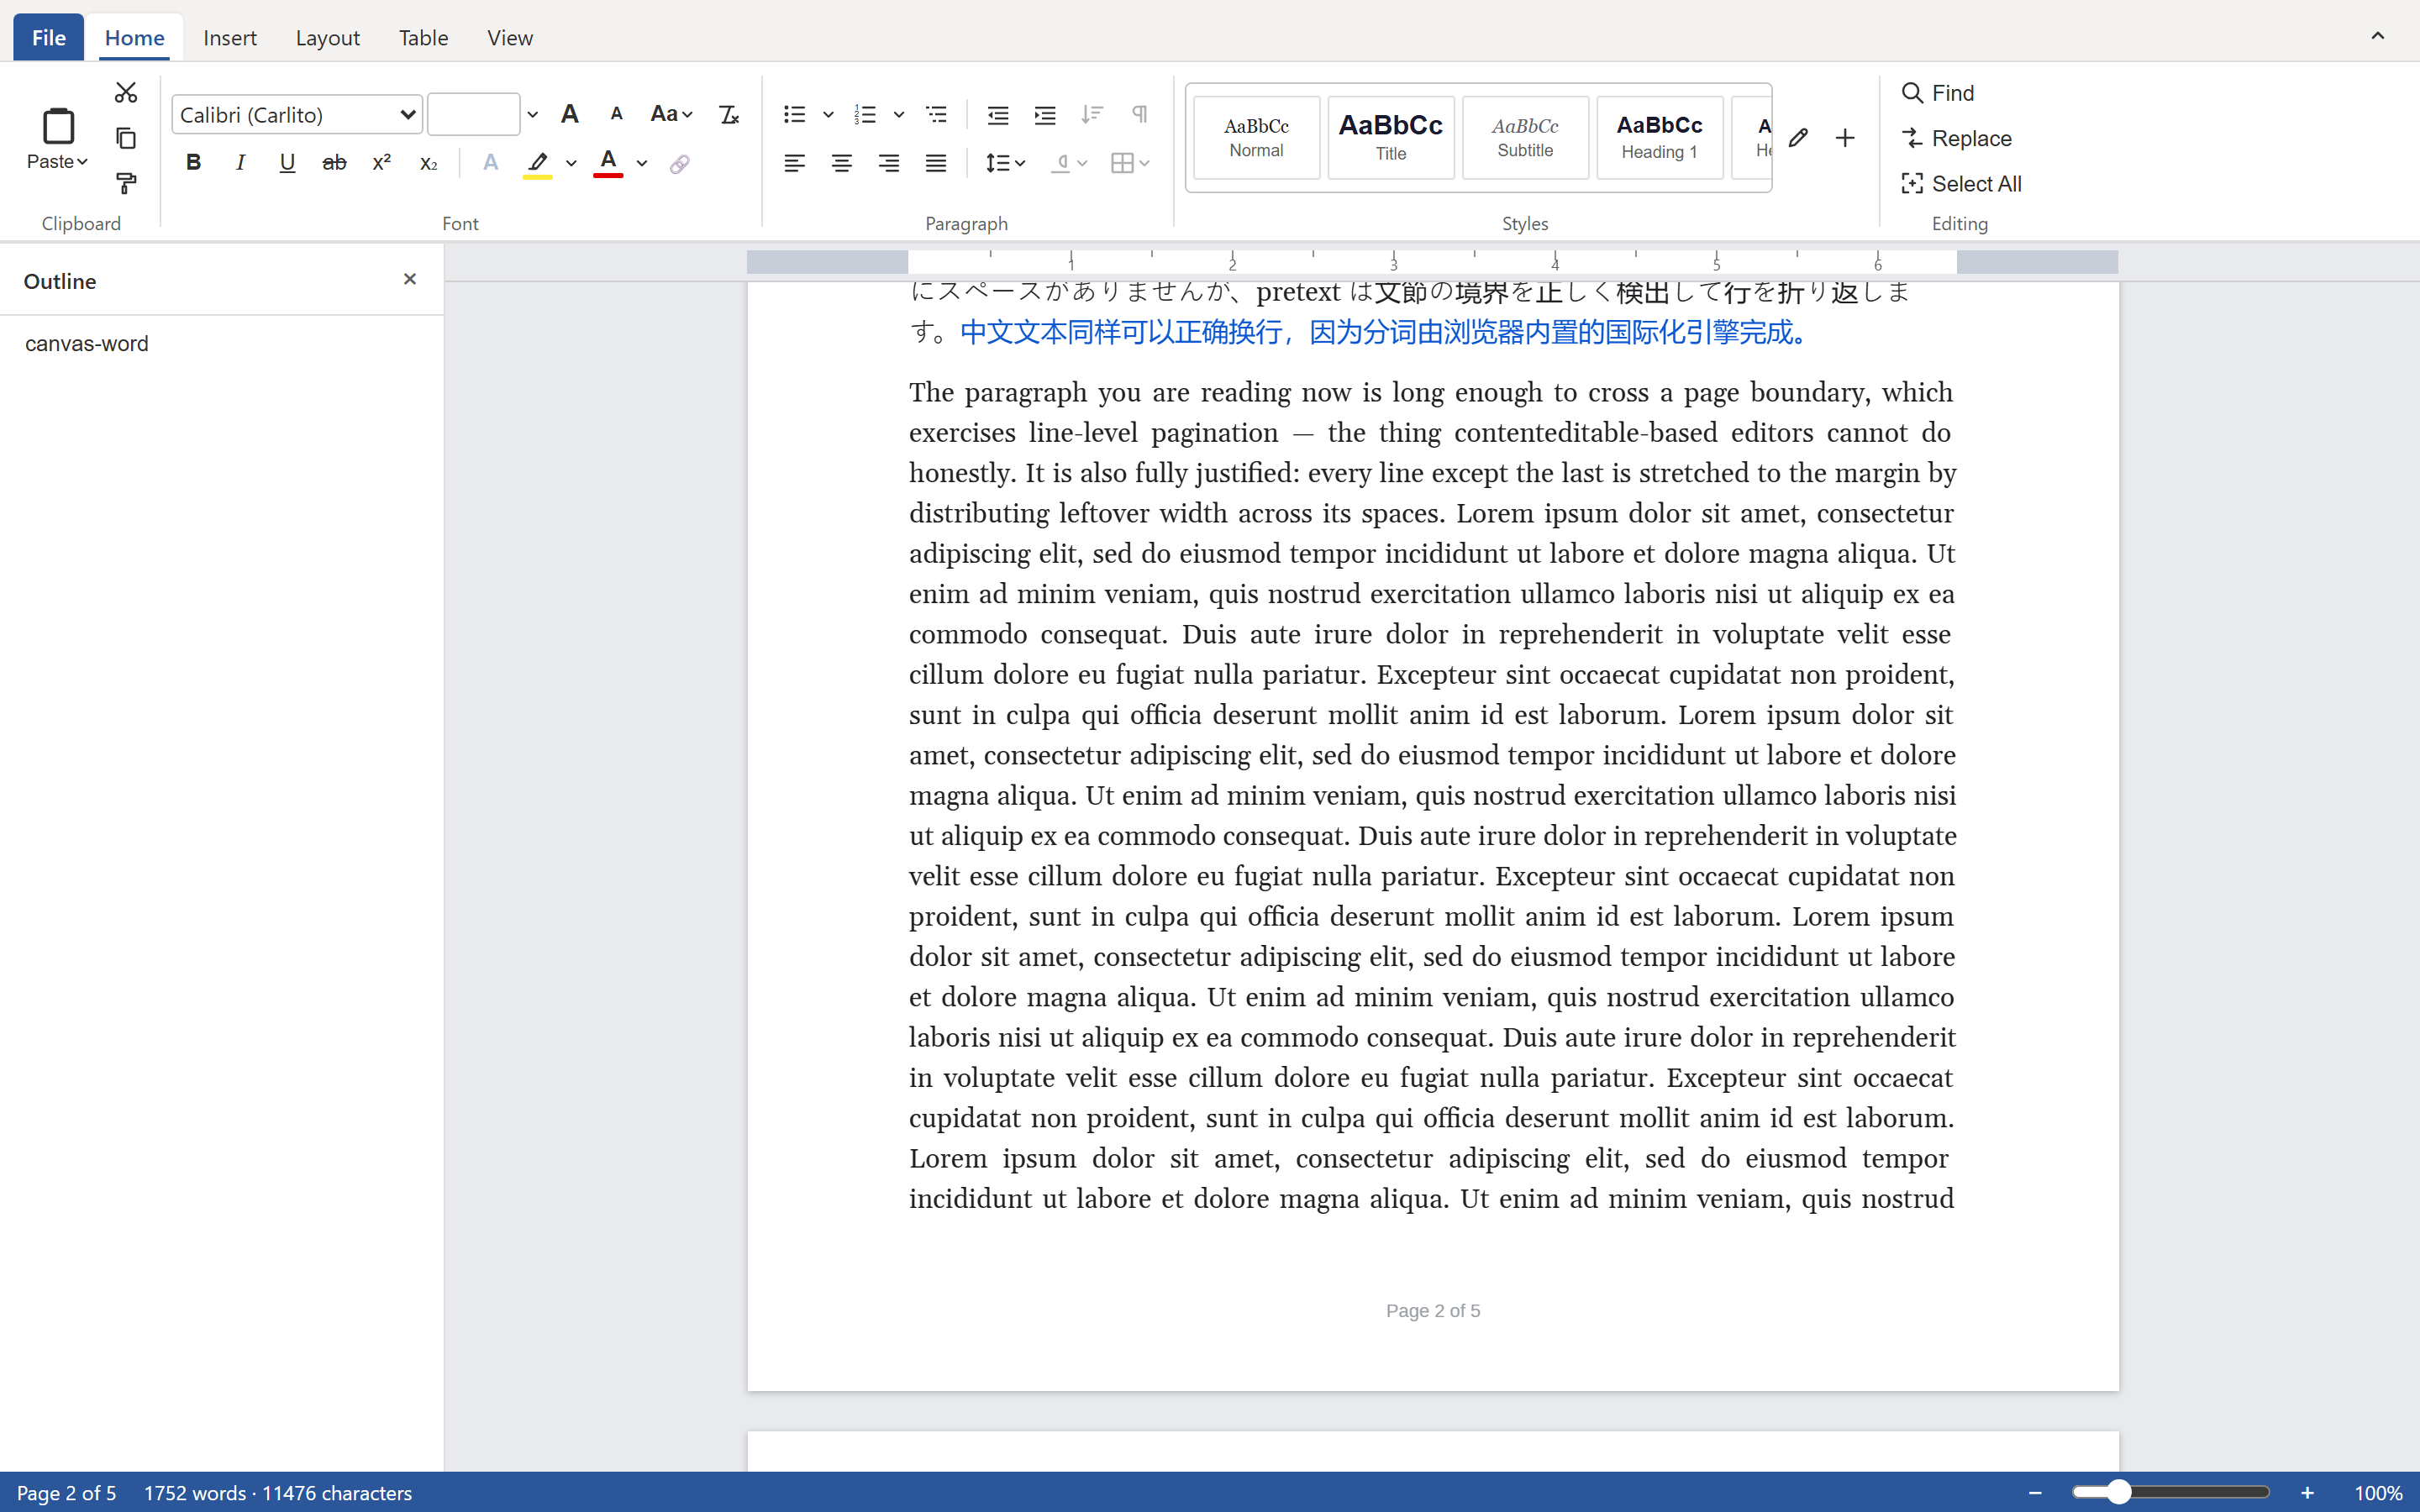2420x1512 pixels.
Task: Toggle strikethrough formatting
Action: pos(334,162)
